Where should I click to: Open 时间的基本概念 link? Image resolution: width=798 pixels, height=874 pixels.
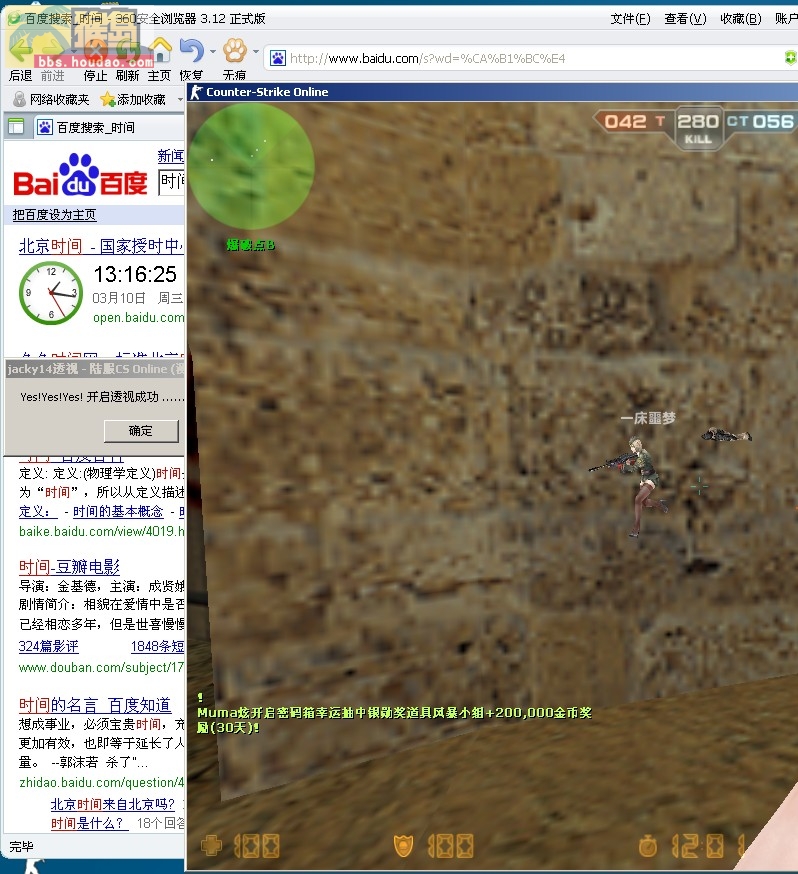click(x=118, y=511)
